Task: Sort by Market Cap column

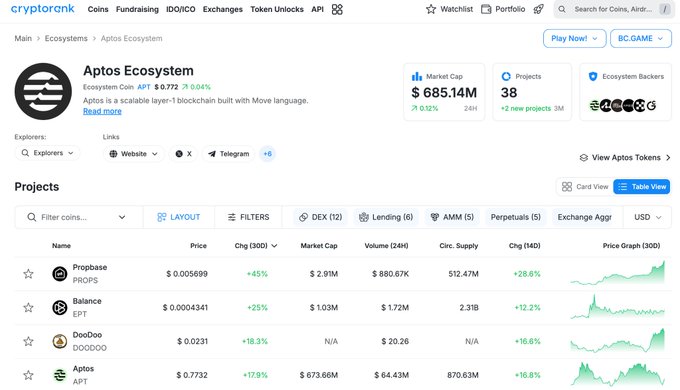Action: [x=319, y=246]
